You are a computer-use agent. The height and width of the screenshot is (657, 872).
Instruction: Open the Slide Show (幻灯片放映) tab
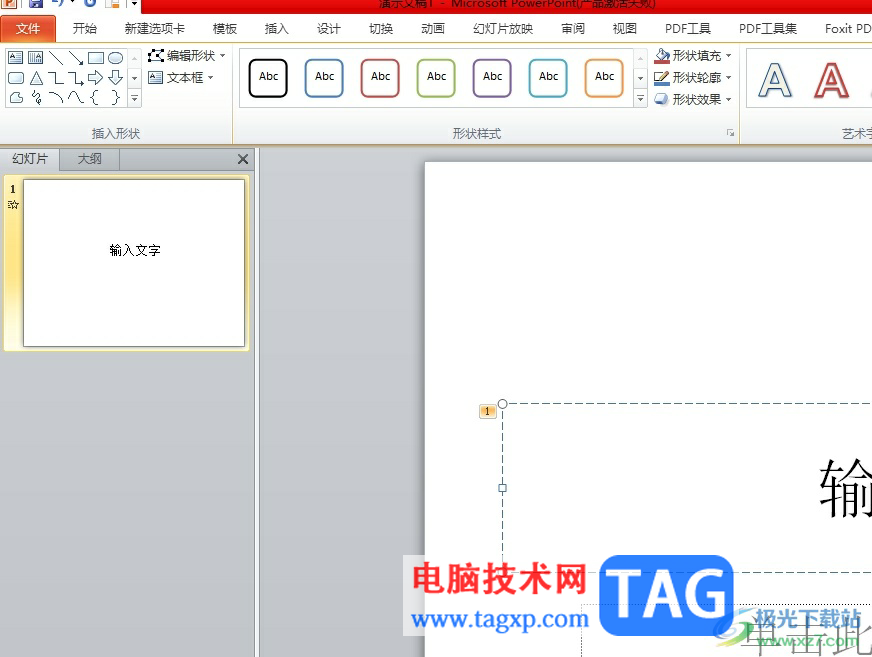503,28
